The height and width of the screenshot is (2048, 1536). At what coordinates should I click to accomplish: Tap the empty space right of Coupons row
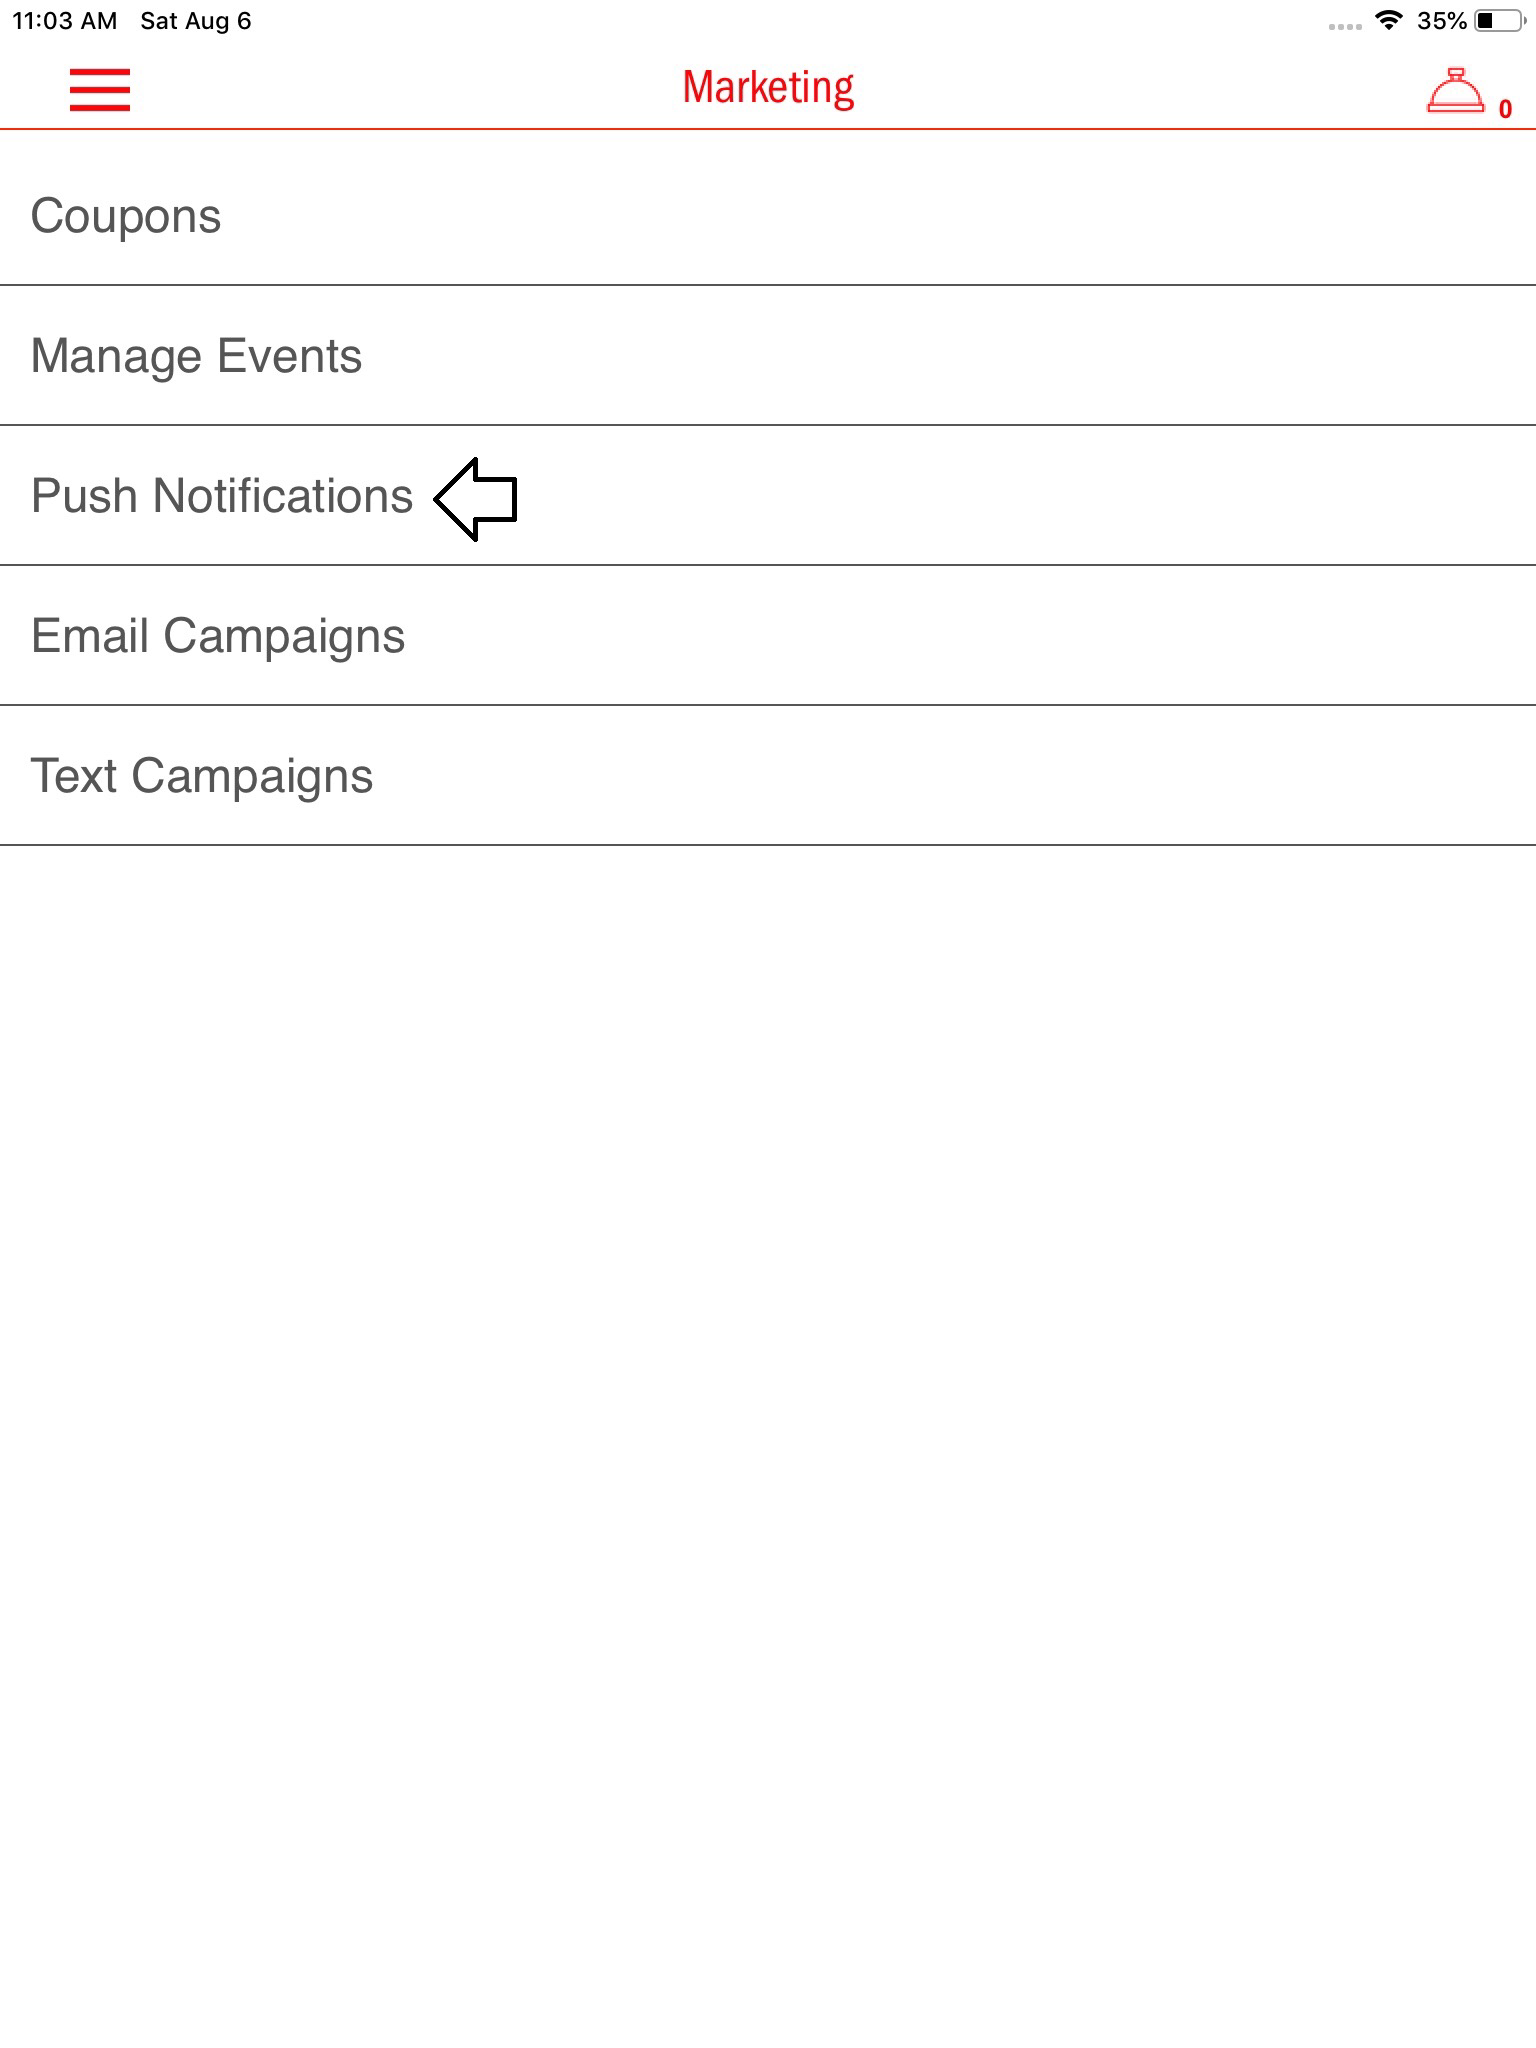tap(900, 216)
